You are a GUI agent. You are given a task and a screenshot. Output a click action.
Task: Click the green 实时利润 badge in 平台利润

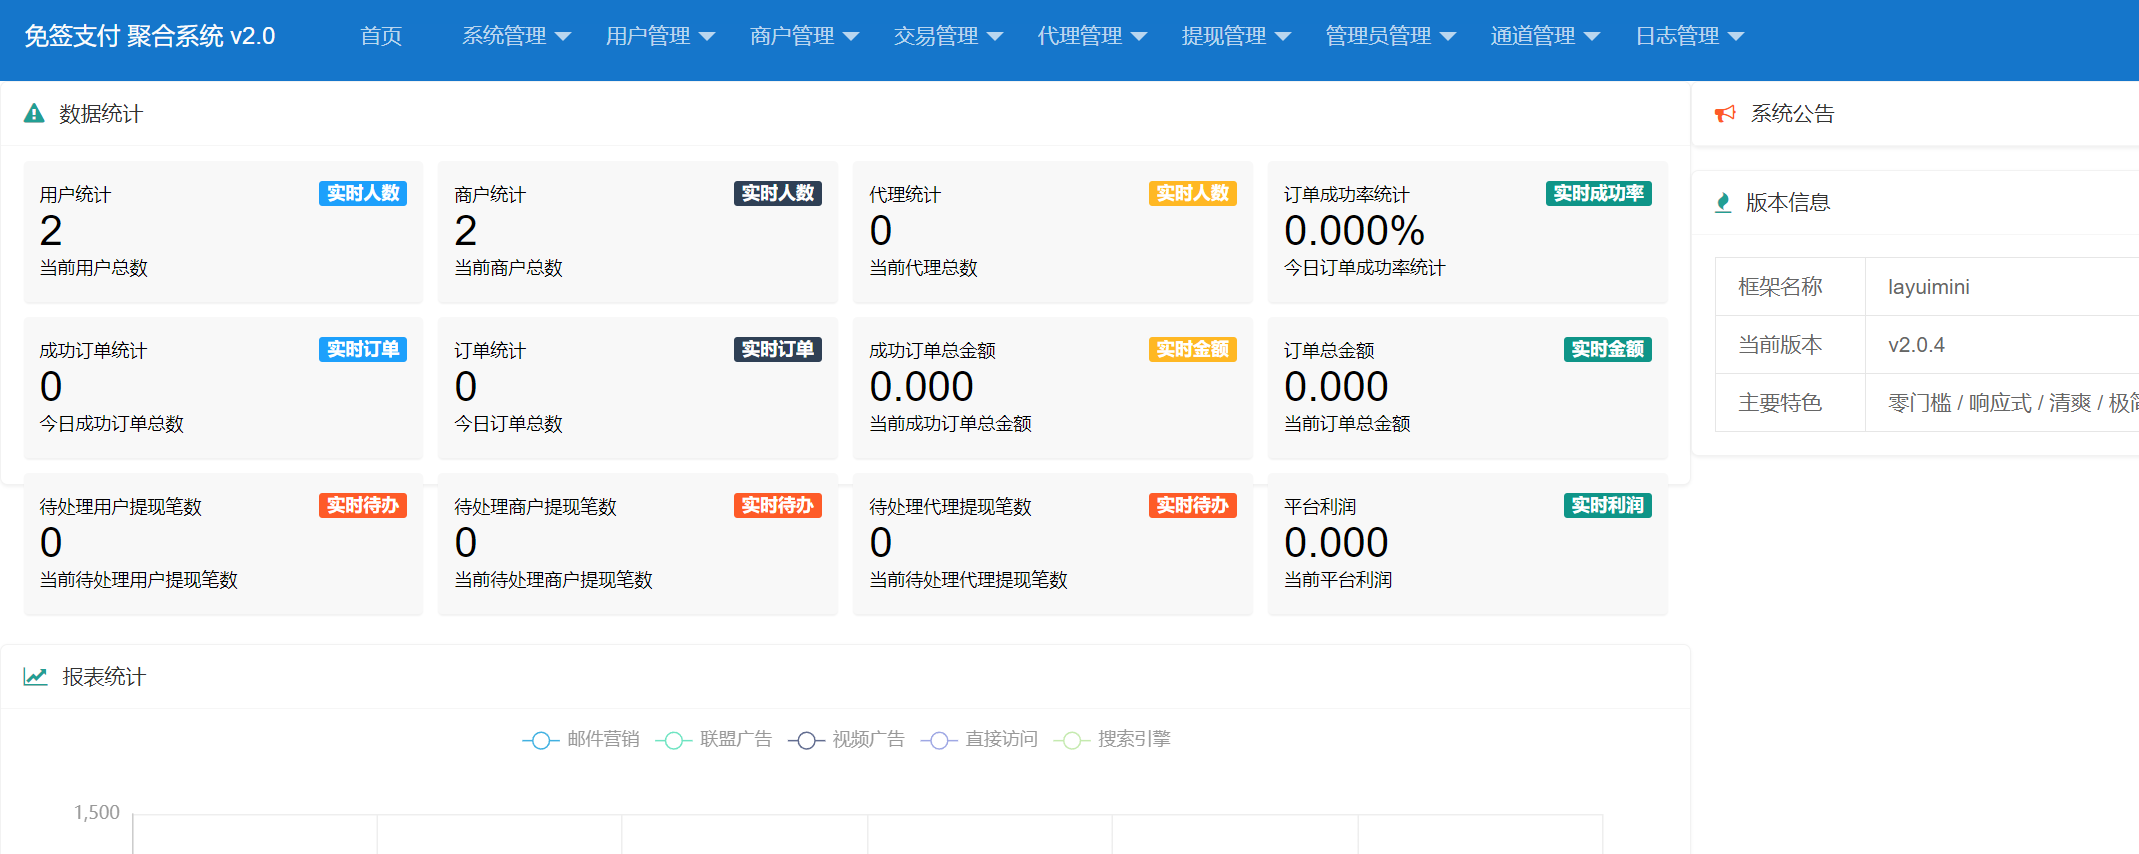point(1606,505)
